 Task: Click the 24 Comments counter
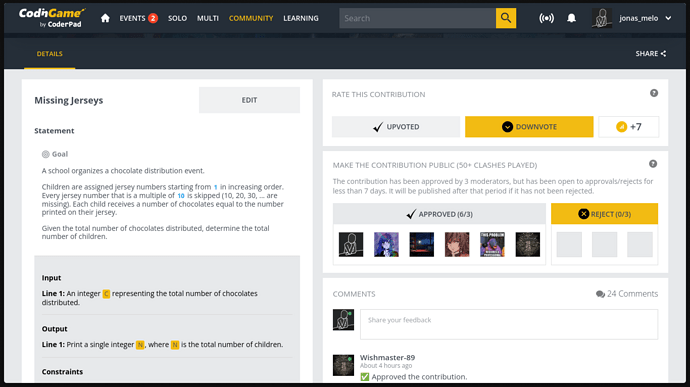pos(627,294)
